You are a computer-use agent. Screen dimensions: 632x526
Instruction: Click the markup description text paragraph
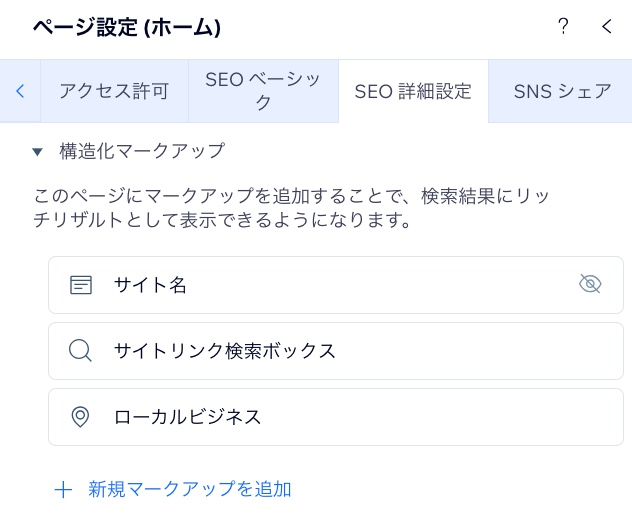pyautogui.click(x=291, y=208)
